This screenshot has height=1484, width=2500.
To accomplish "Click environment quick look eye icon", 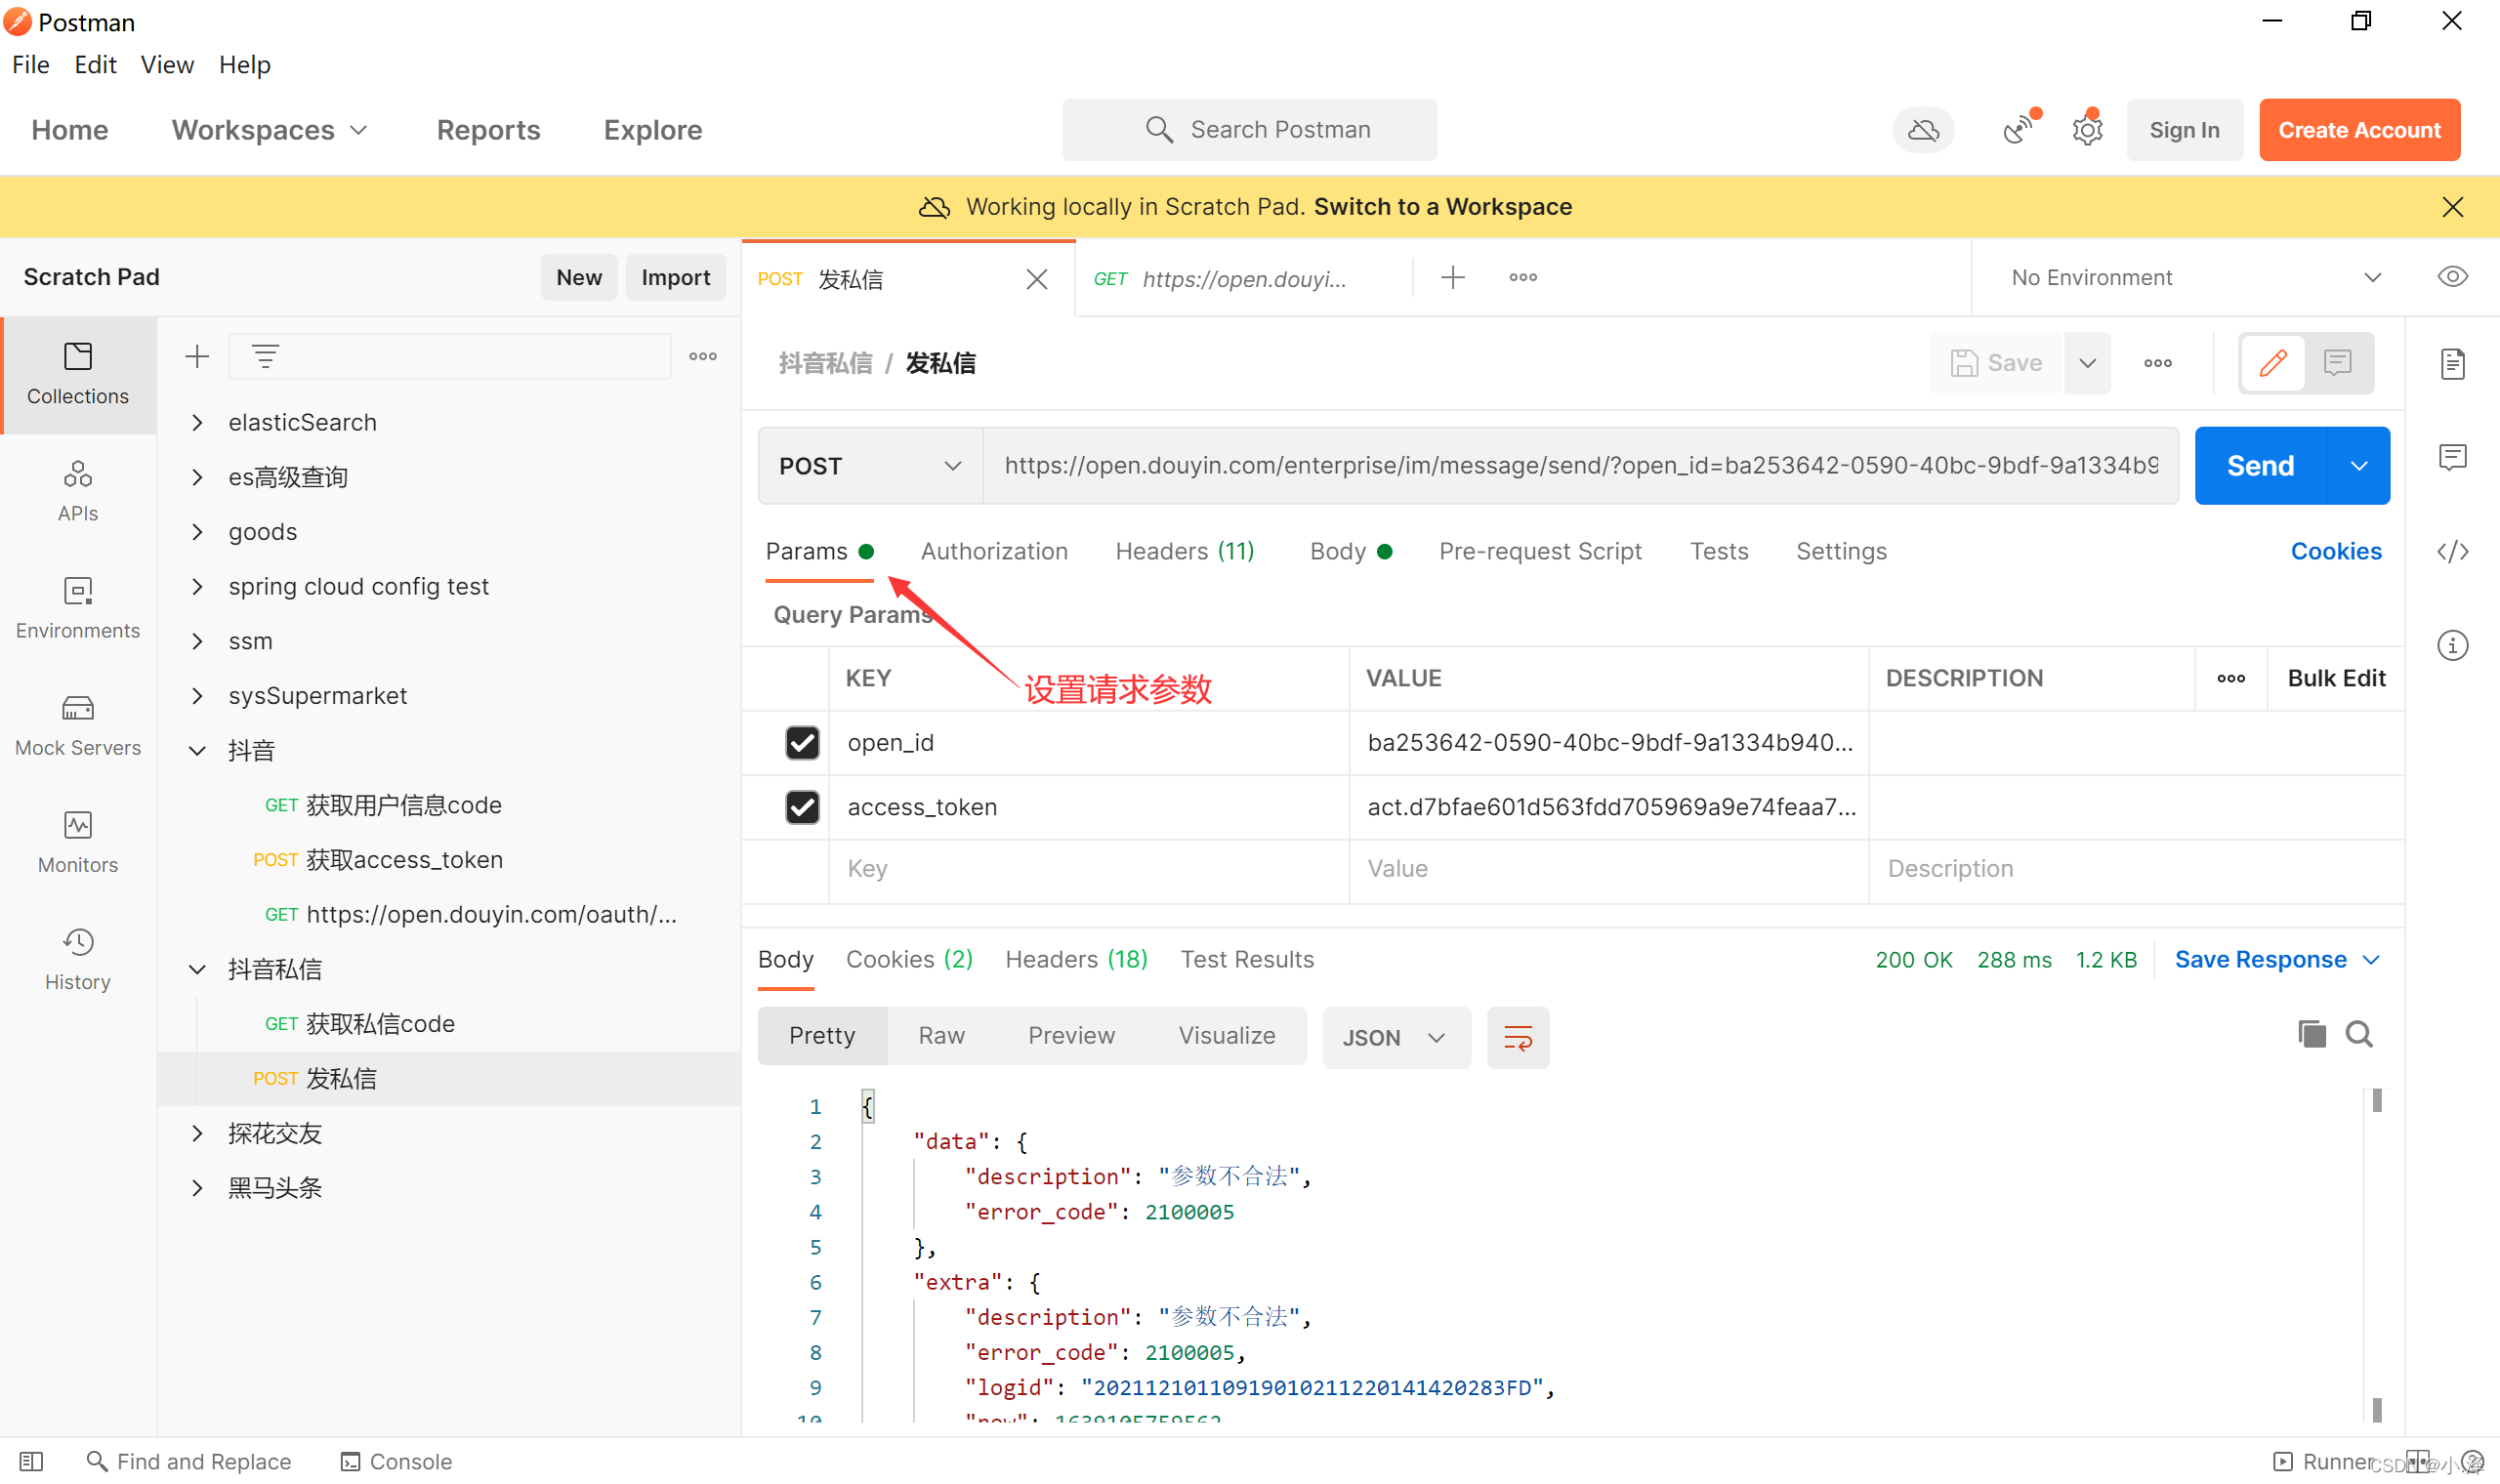I will click(2452, 277).
